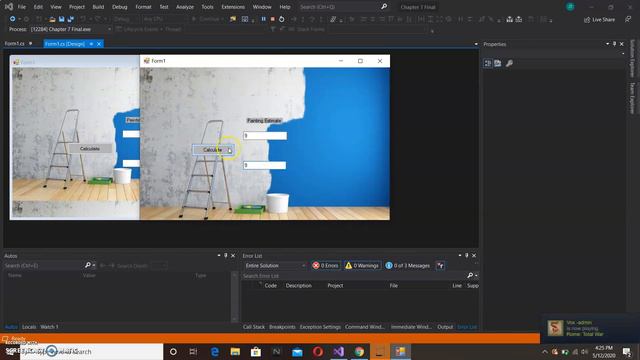Click the lower text box in running Form1

[264, 165]
